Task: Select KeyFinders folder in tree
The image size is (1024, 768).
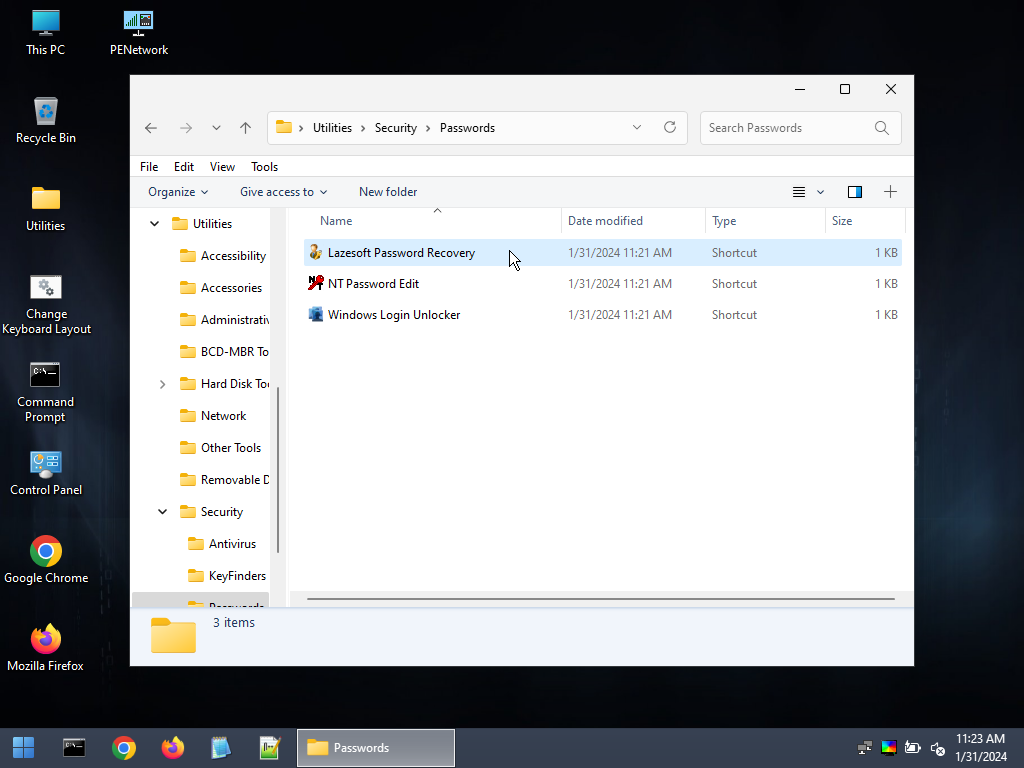Action: coord(227,576)
